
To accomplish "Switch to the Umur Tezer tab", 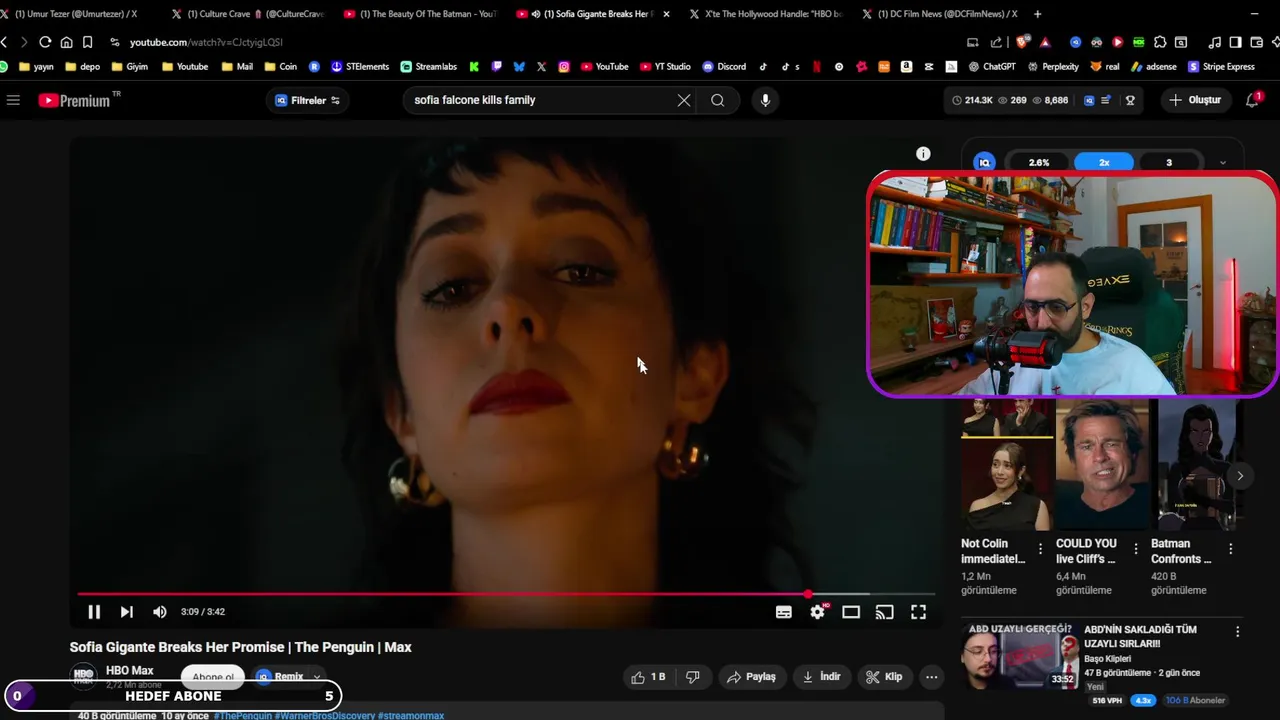I will coord(75,14).
